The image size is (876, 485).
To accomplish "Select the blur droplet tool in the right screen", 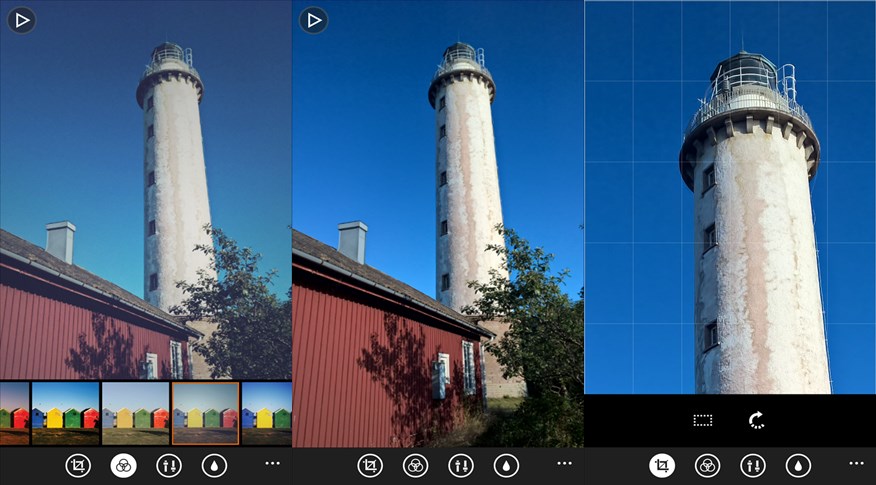I will click(799, 465).
